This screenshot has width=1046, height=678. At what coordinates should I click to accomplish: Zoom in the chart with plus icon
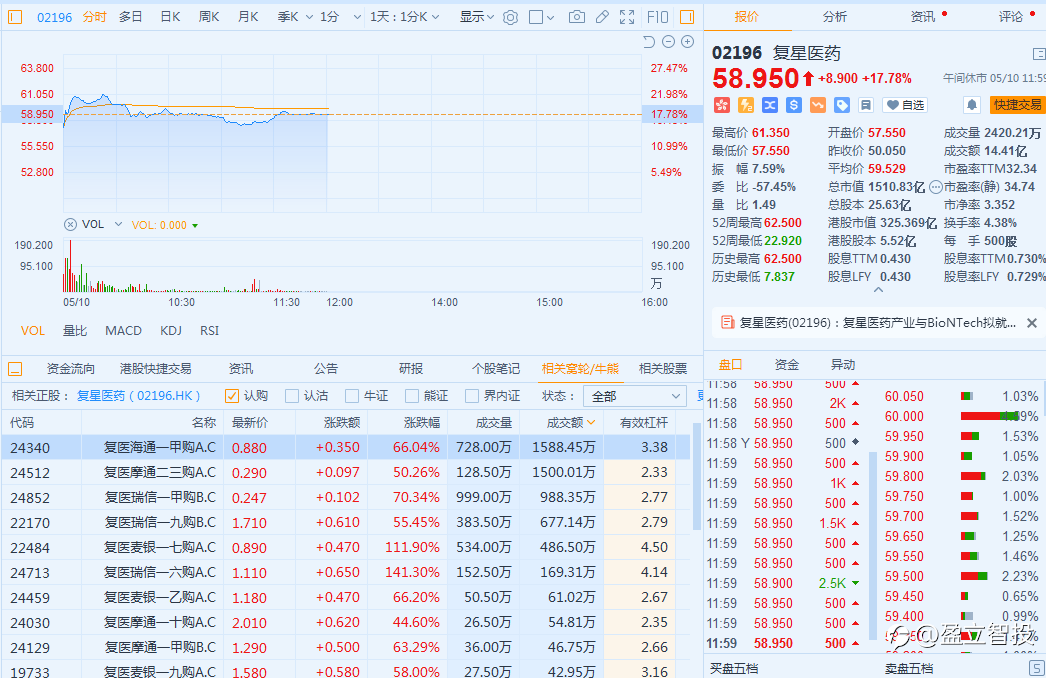687,42
